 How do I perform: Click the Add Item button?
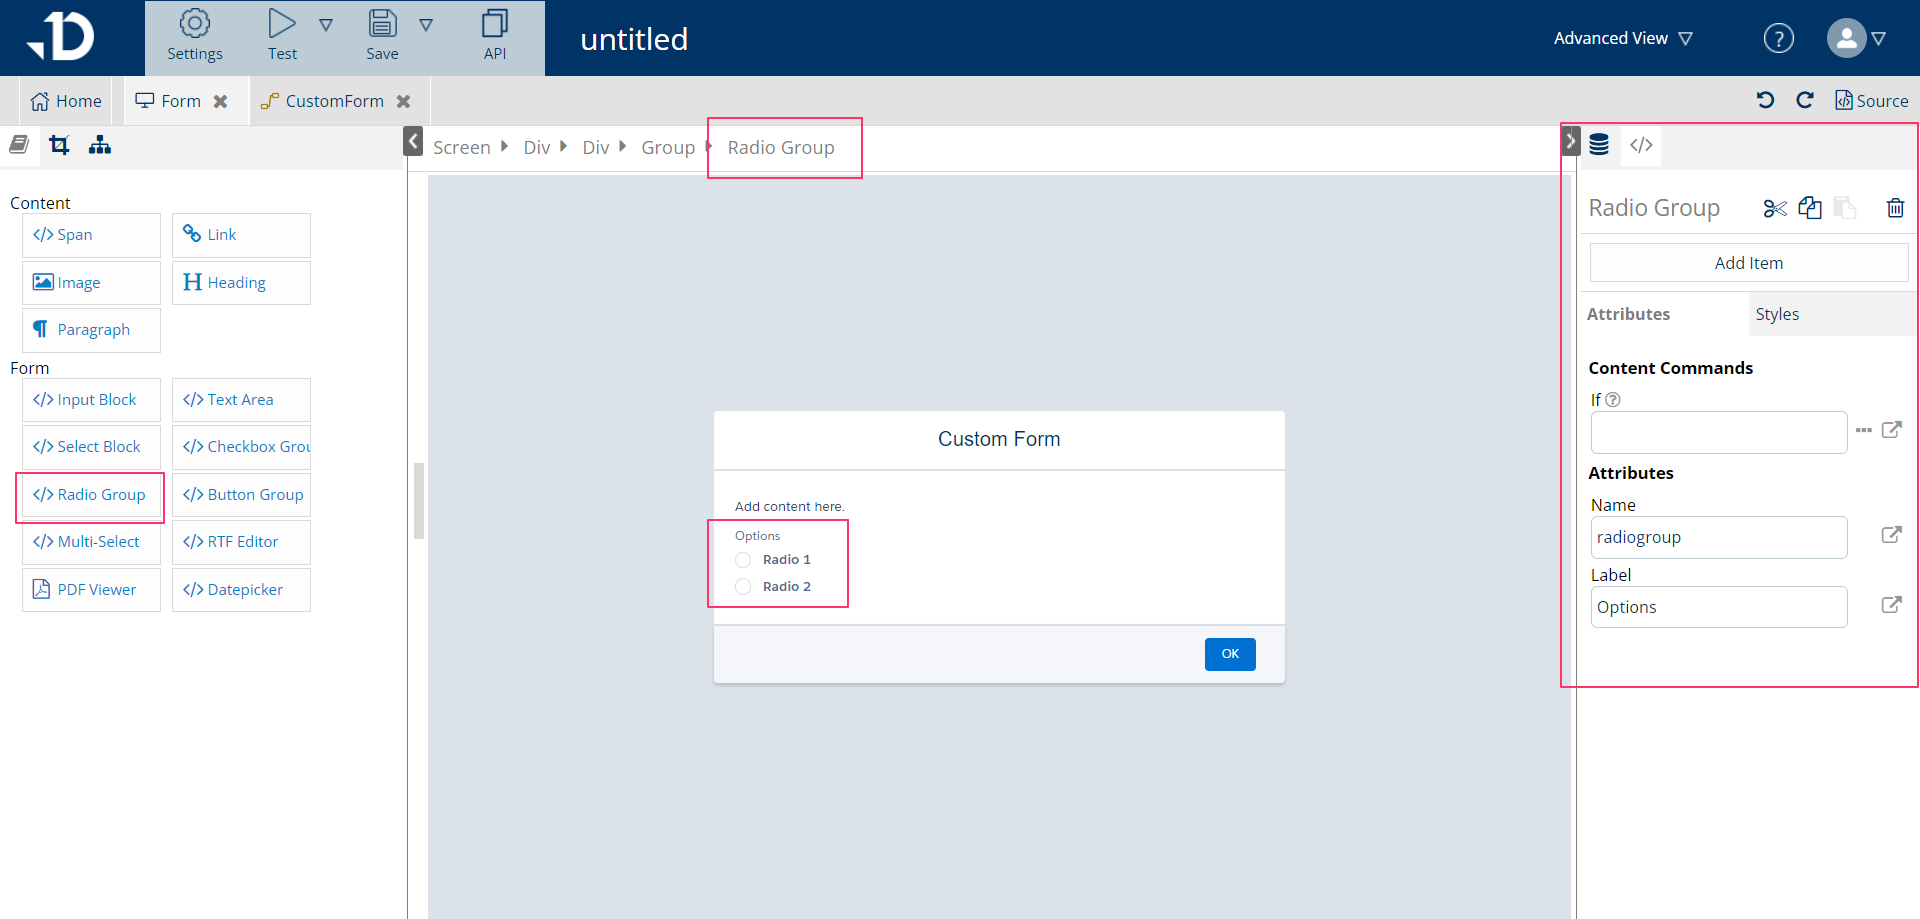[1748, 263]
